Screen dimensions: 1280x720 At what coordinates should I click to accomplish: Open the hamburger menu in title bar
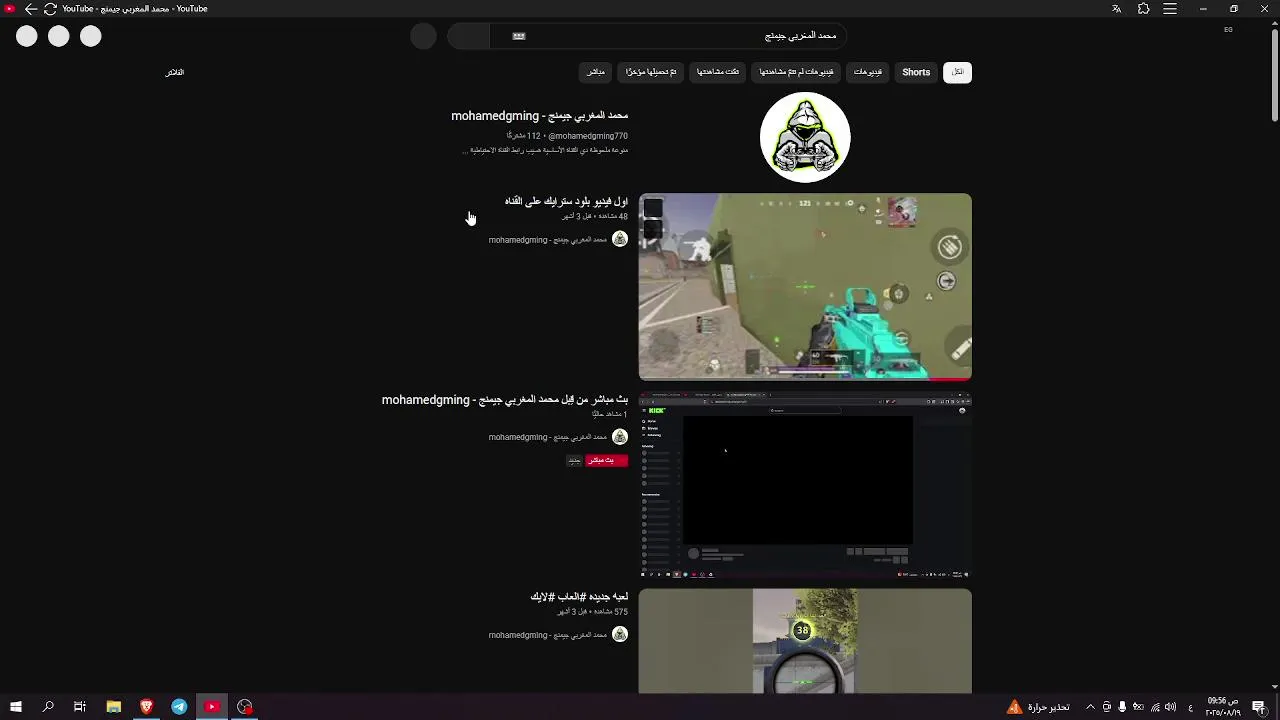[x=1170, y=9]
